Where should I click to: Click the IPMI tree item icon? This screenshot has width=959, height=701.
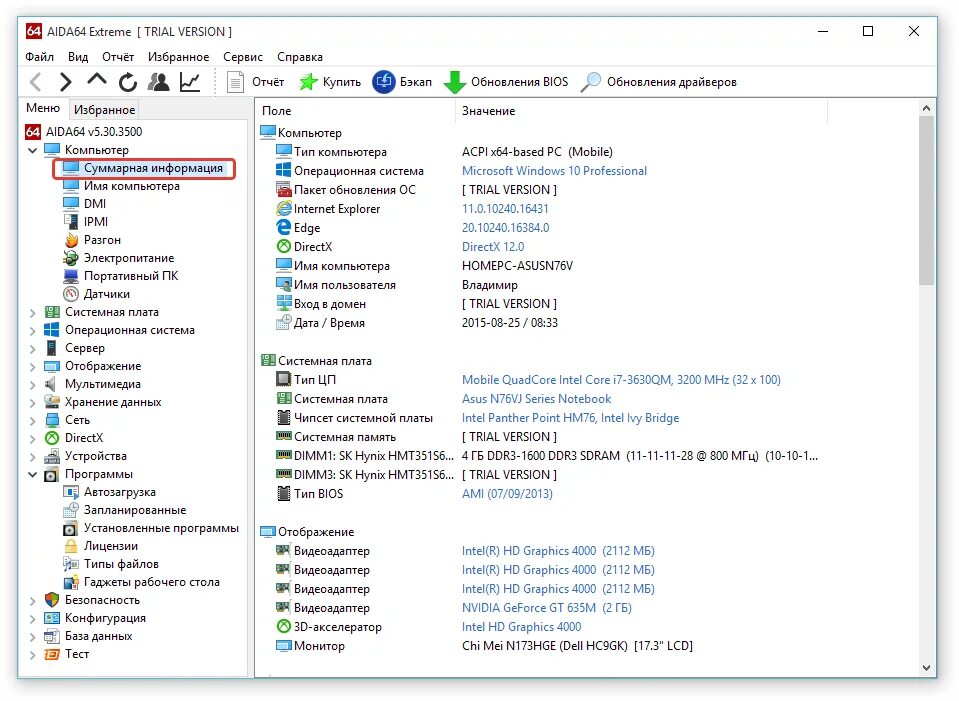coord(71,221)
